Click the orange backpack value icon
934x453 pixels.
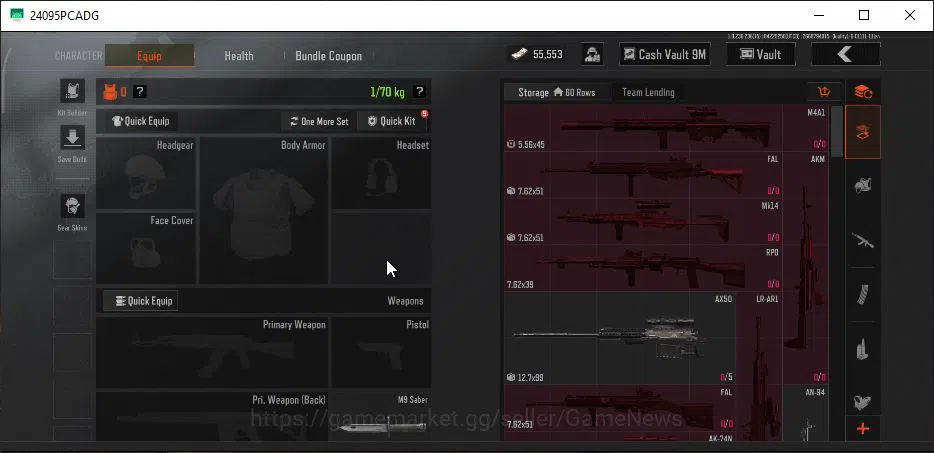(x=110, y=92)
